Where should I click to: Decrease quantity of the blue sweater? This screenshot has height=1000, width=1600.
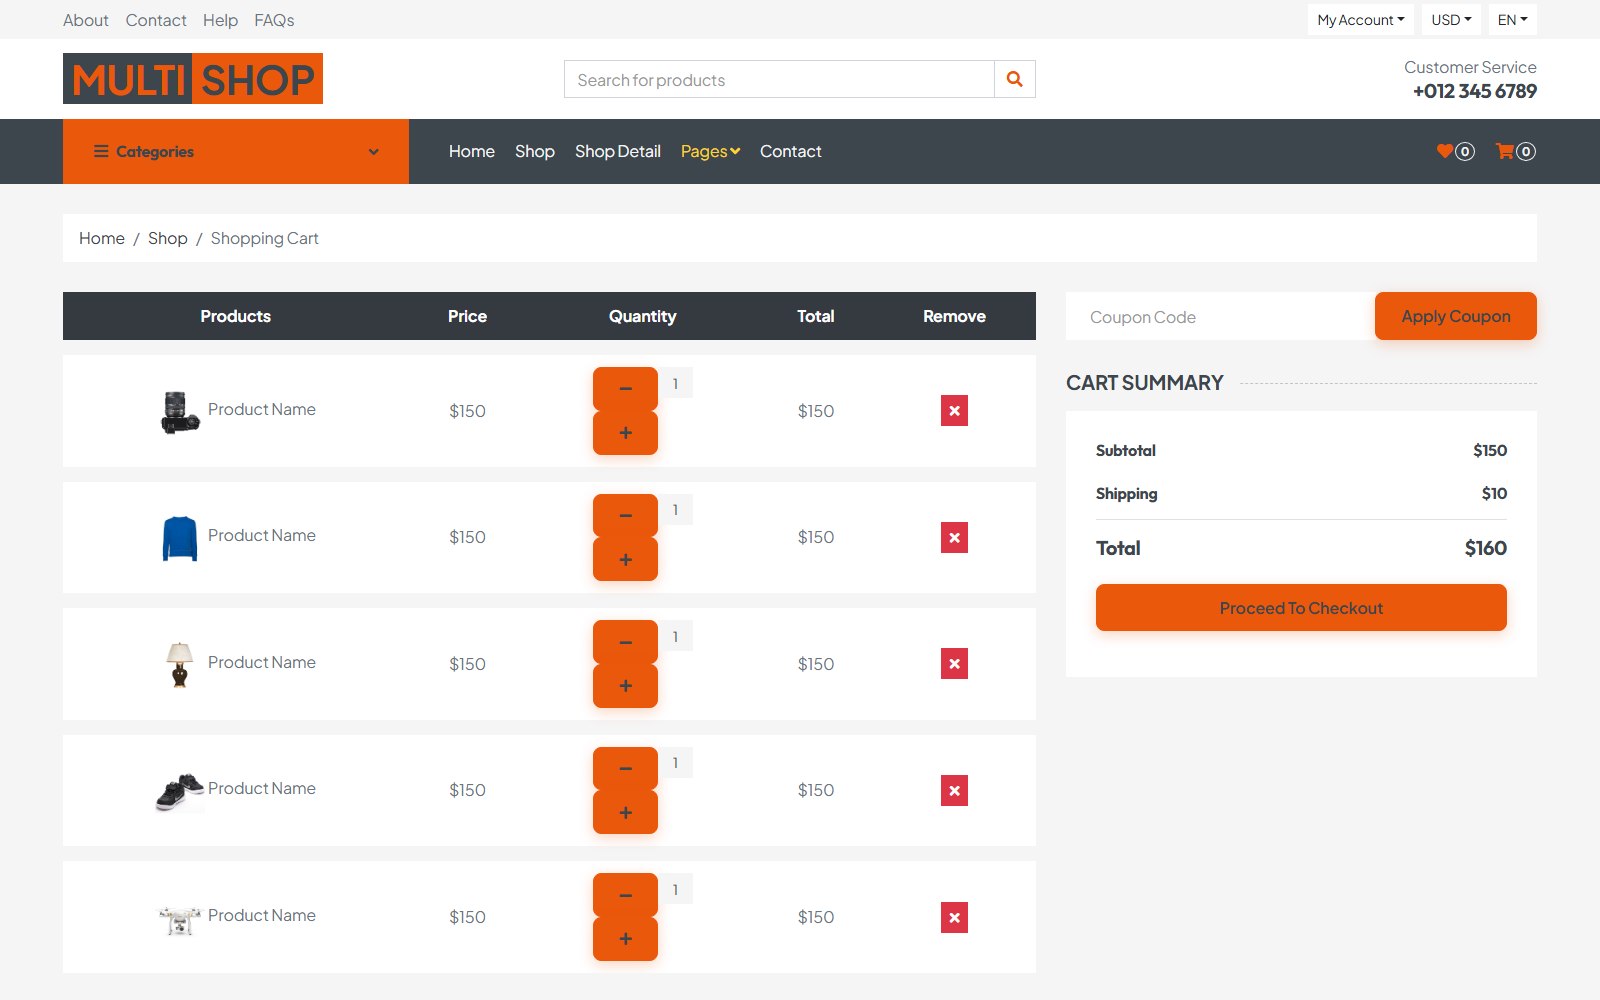(x=625, y=515)
